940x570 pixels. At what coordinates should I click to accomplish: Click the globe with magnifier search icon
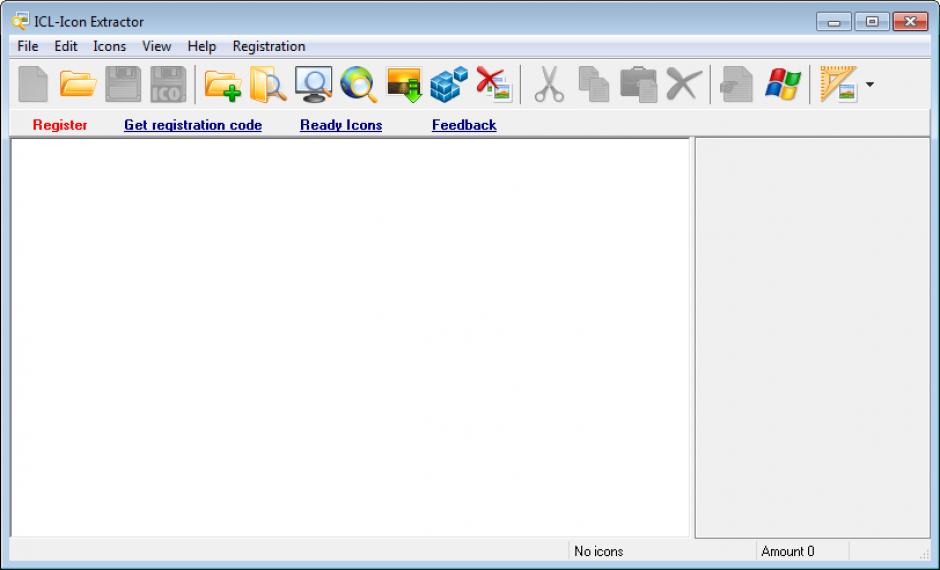pyautogui.click(x=358, y=85)
